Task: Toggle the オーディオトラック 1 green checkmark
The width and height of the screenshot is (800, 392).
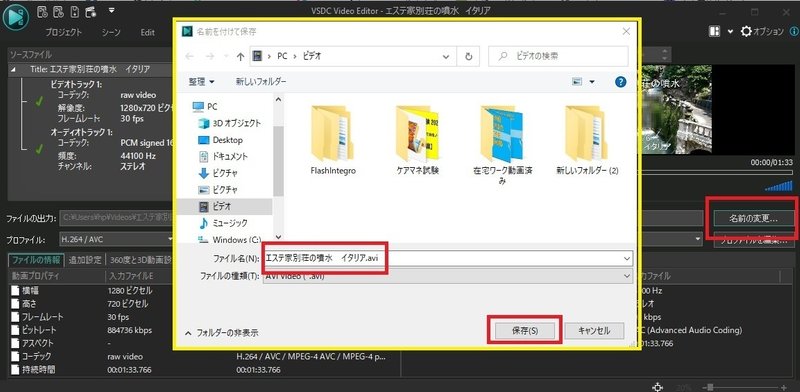Action: coord(39,149)
